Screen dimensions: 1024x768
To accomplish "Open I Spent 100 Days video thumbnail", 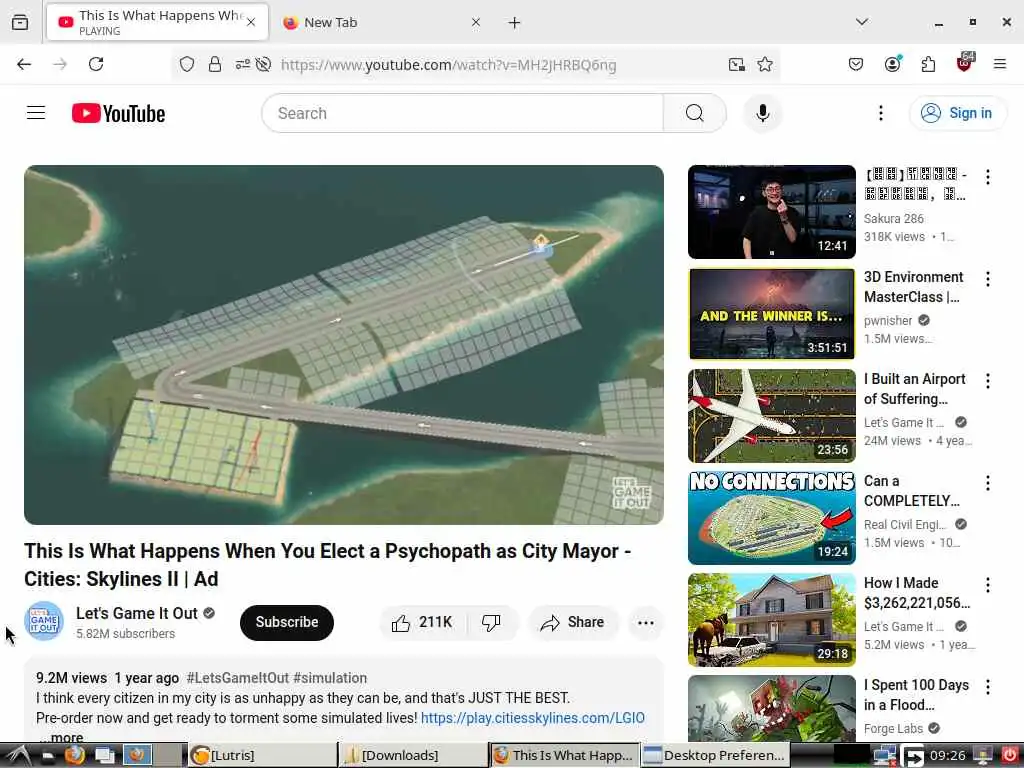I will tap(771, 708).
